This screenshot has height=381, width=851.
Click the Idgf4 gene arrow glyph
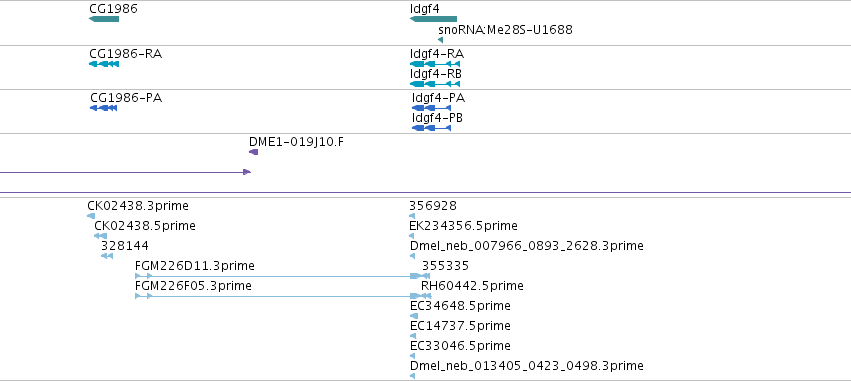click(x=433, y=19)
